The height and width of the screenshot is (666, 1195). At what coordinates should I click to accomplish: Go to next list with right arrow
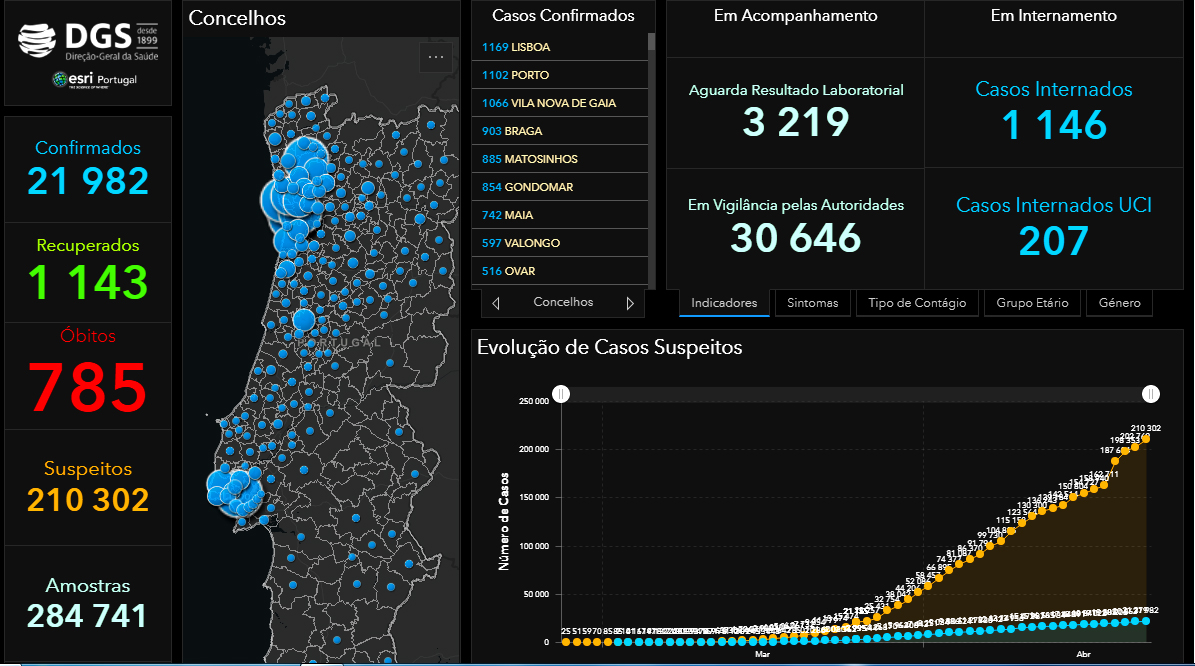pos(630,303)
